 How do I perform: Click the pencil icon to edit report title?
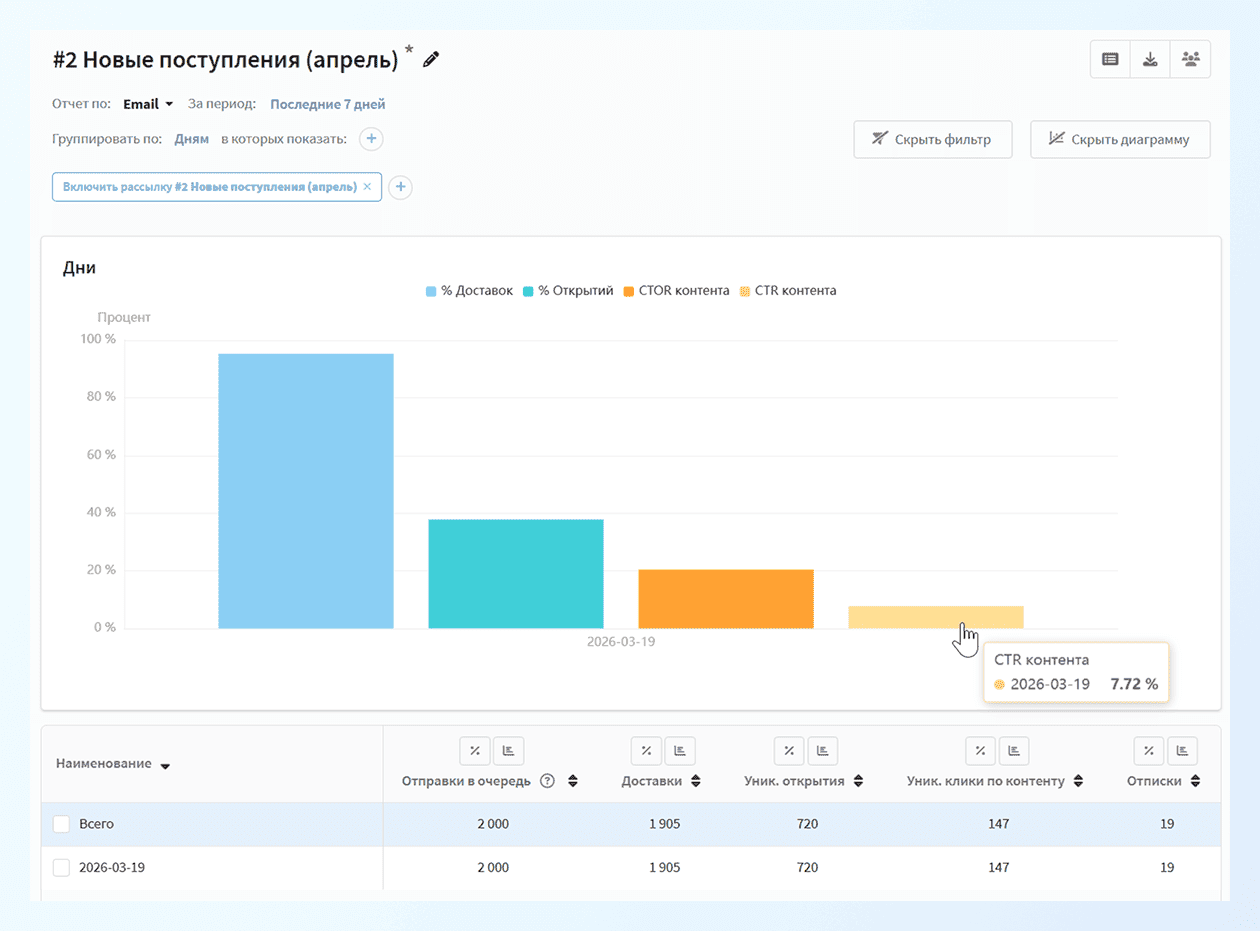(431, 60)
